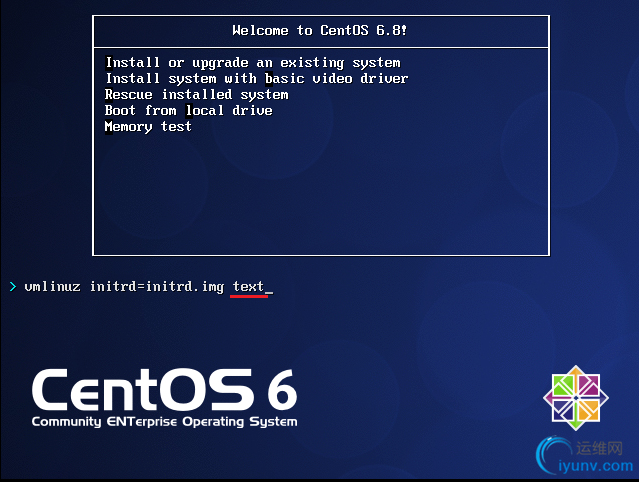This screenshot has height=482, width=639.
Task: Click the boot command line input
Action: [149, 287]
